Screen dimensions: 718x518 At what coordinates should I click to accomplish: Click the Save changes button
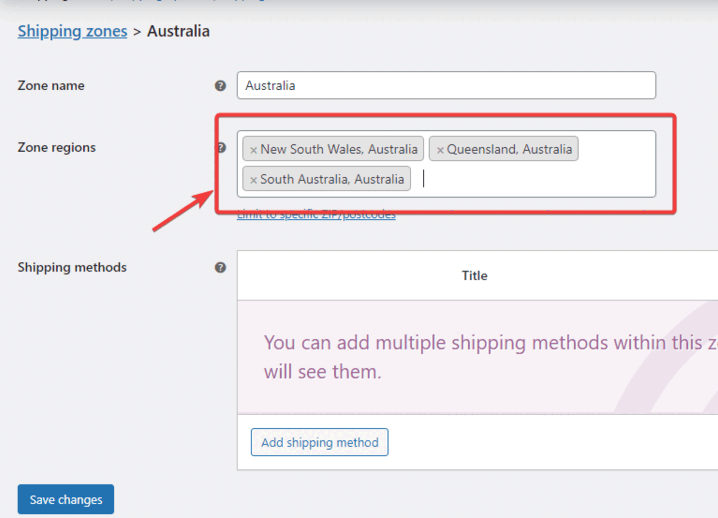coord(66,499)
